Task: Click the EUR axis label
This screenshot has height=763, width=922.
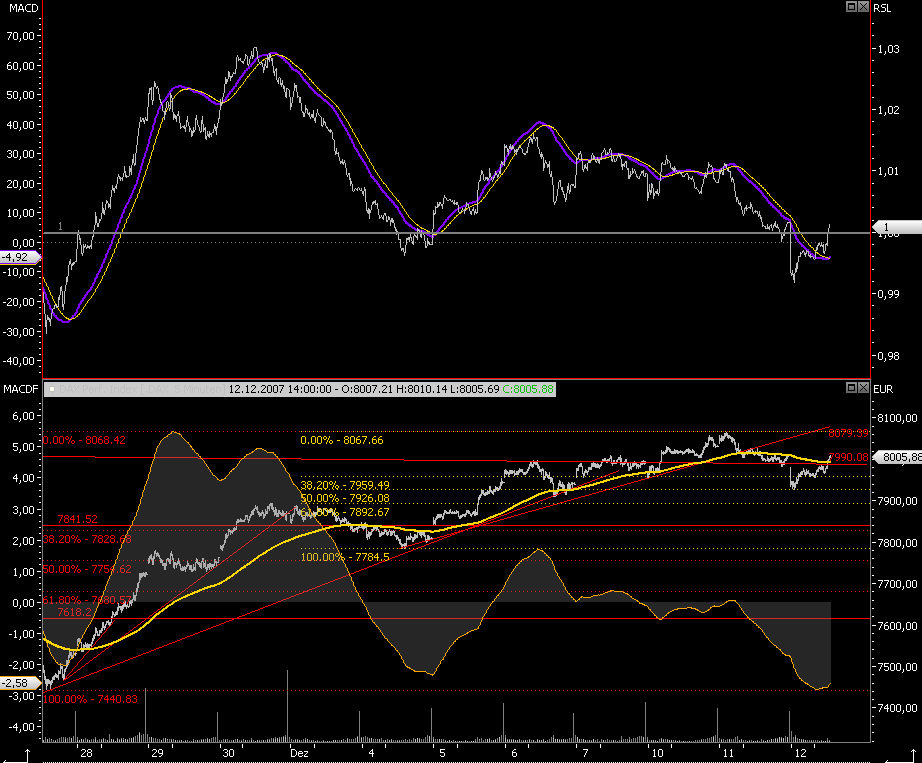Action: [883, 389]
